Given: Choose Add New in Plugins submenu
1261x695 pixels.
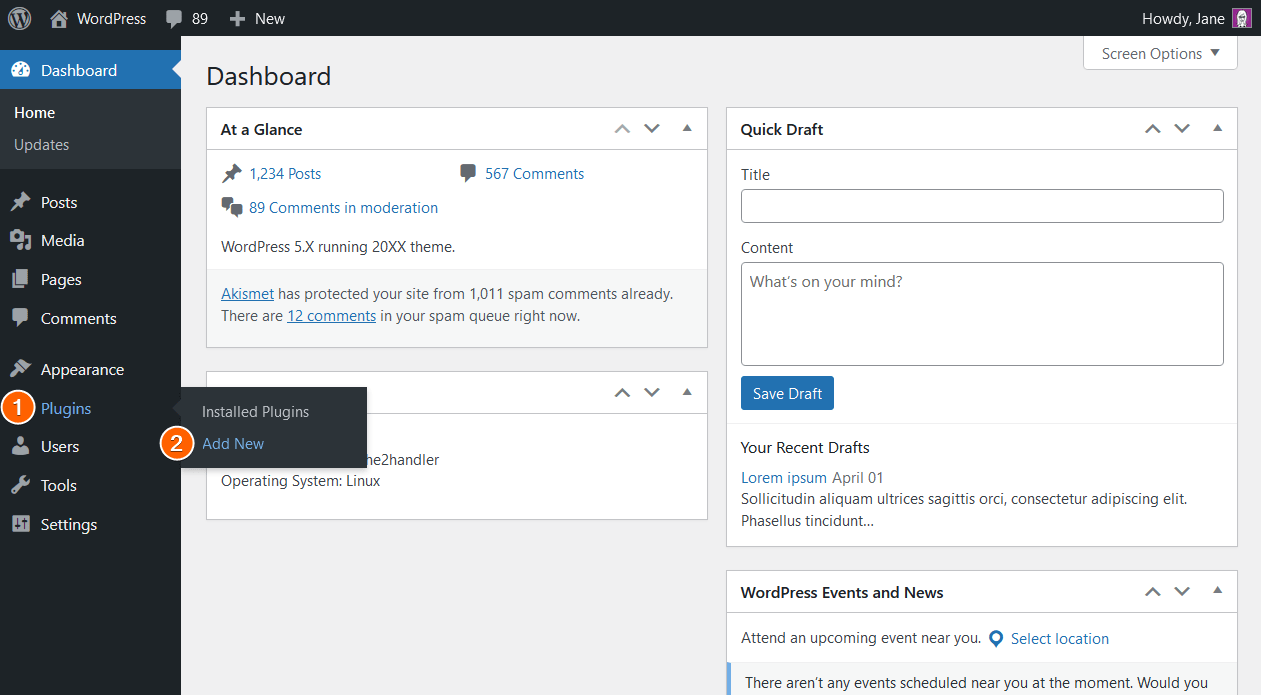Looking at the screenshot, I should pos(233,444).
